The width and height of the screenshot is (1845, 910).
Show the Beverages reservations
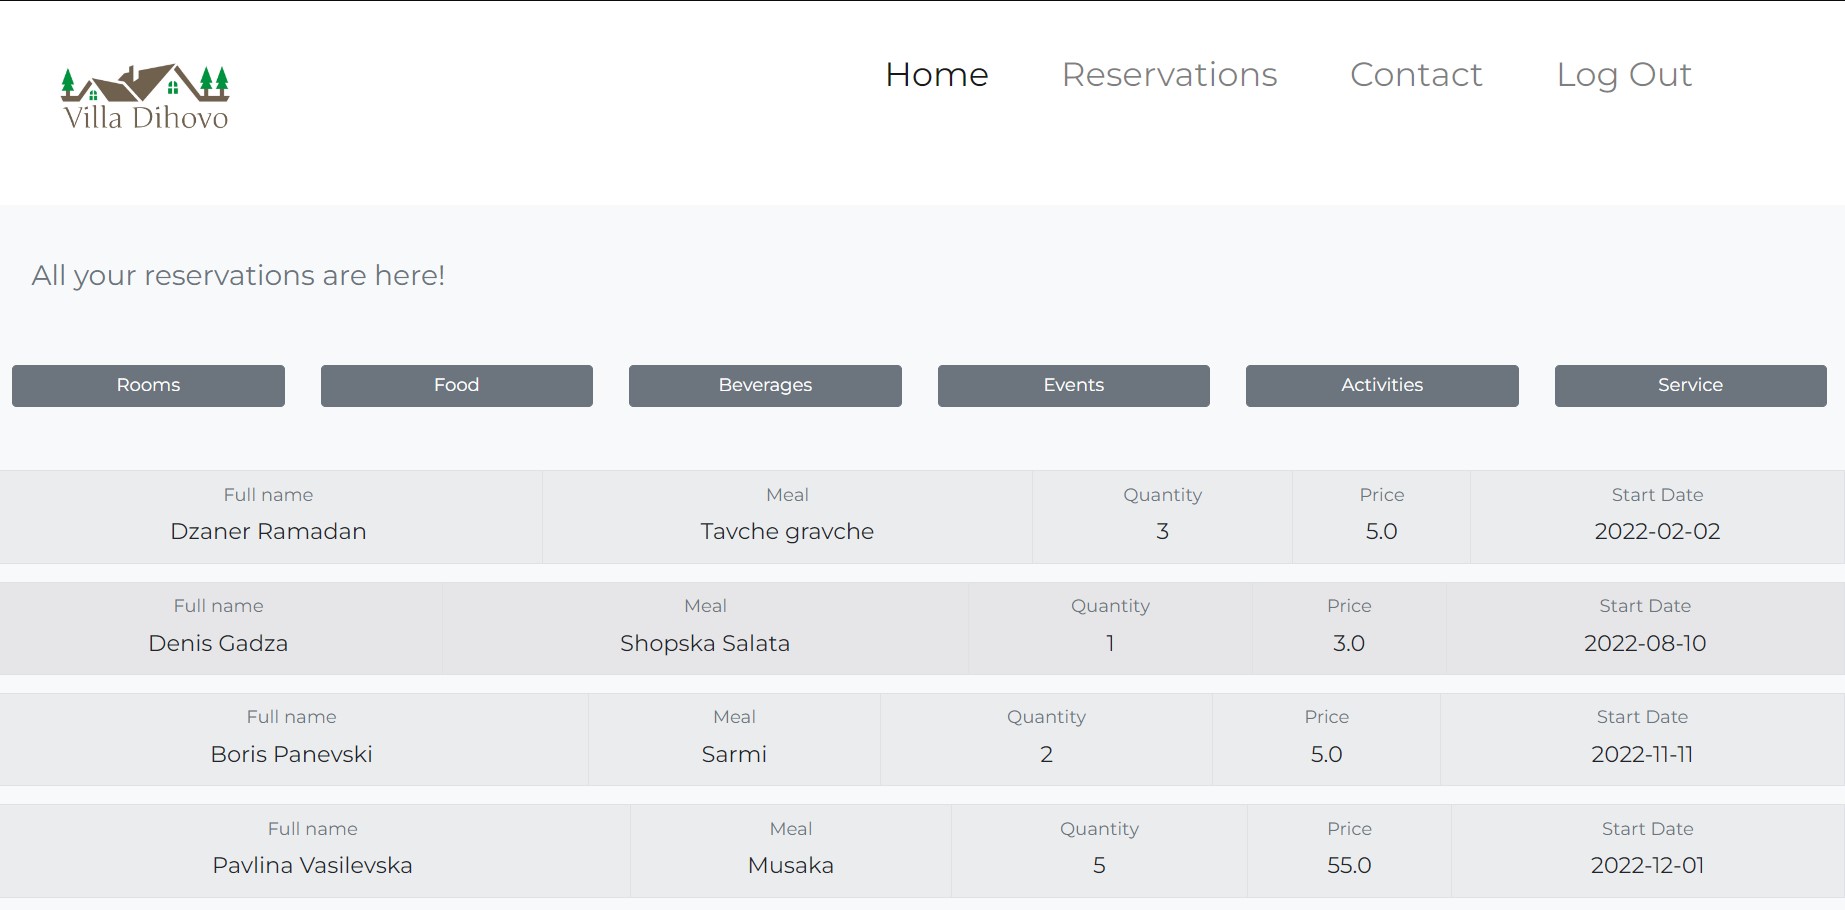click(765, 386)
